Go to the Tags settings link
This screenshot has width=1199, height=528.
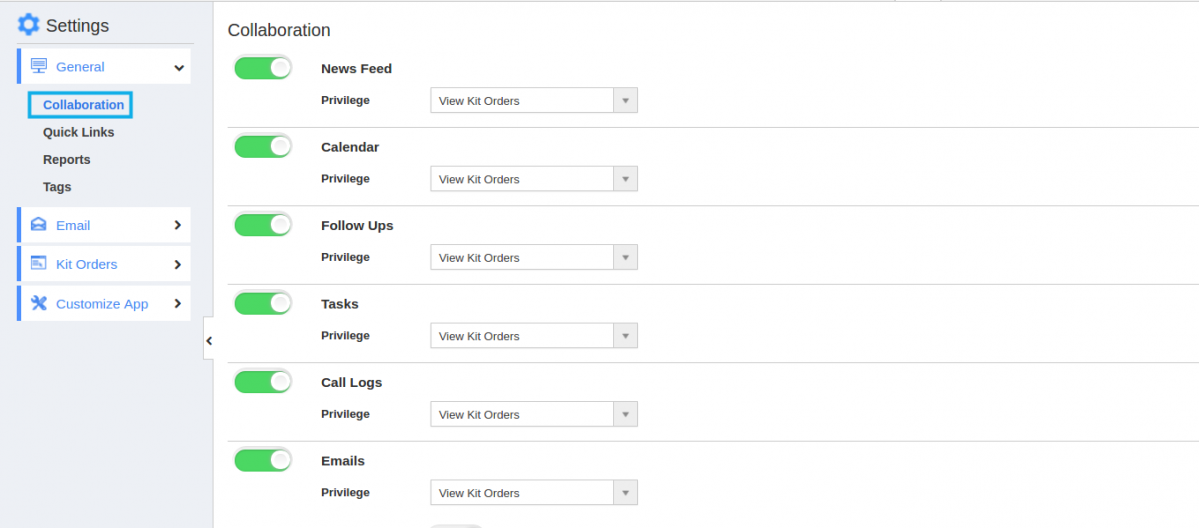point(57,187)
